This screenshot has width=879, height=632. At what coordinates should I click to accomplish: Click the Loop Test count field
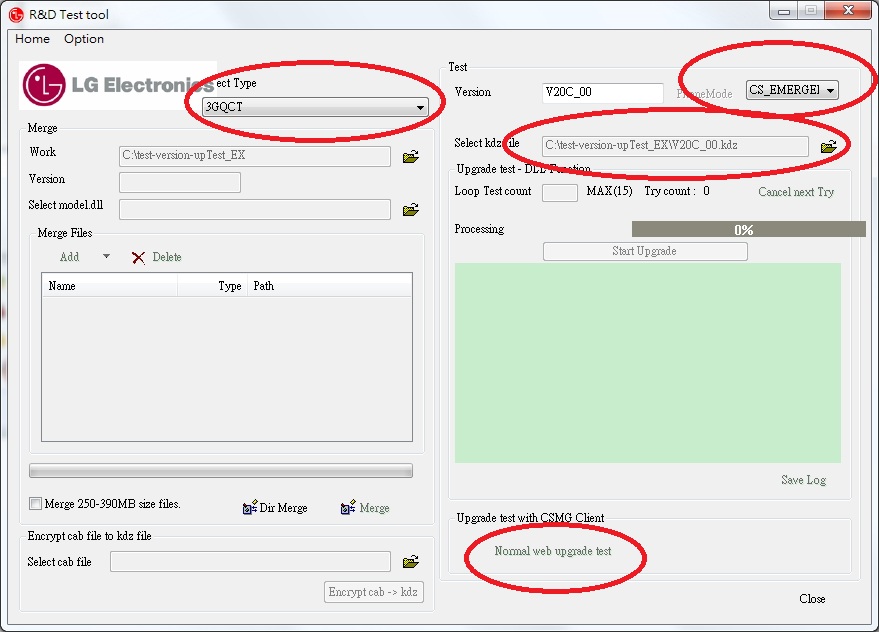pos(560,192)
